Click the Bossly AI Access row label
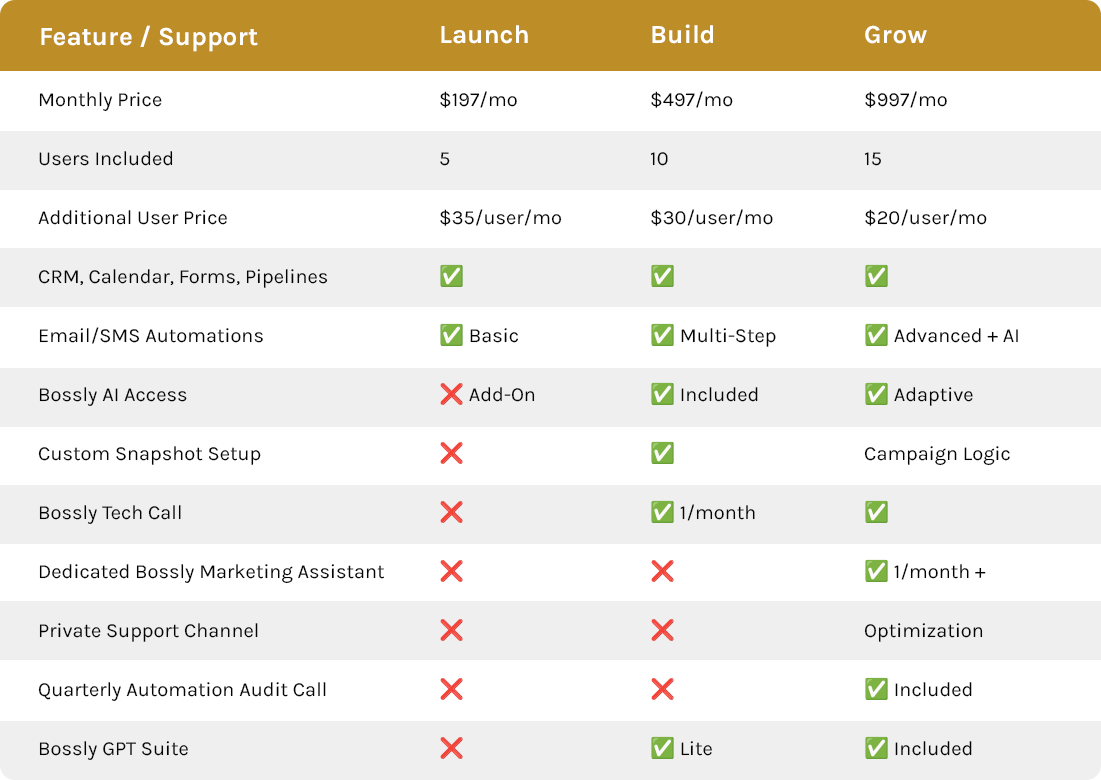 point(113,395)
